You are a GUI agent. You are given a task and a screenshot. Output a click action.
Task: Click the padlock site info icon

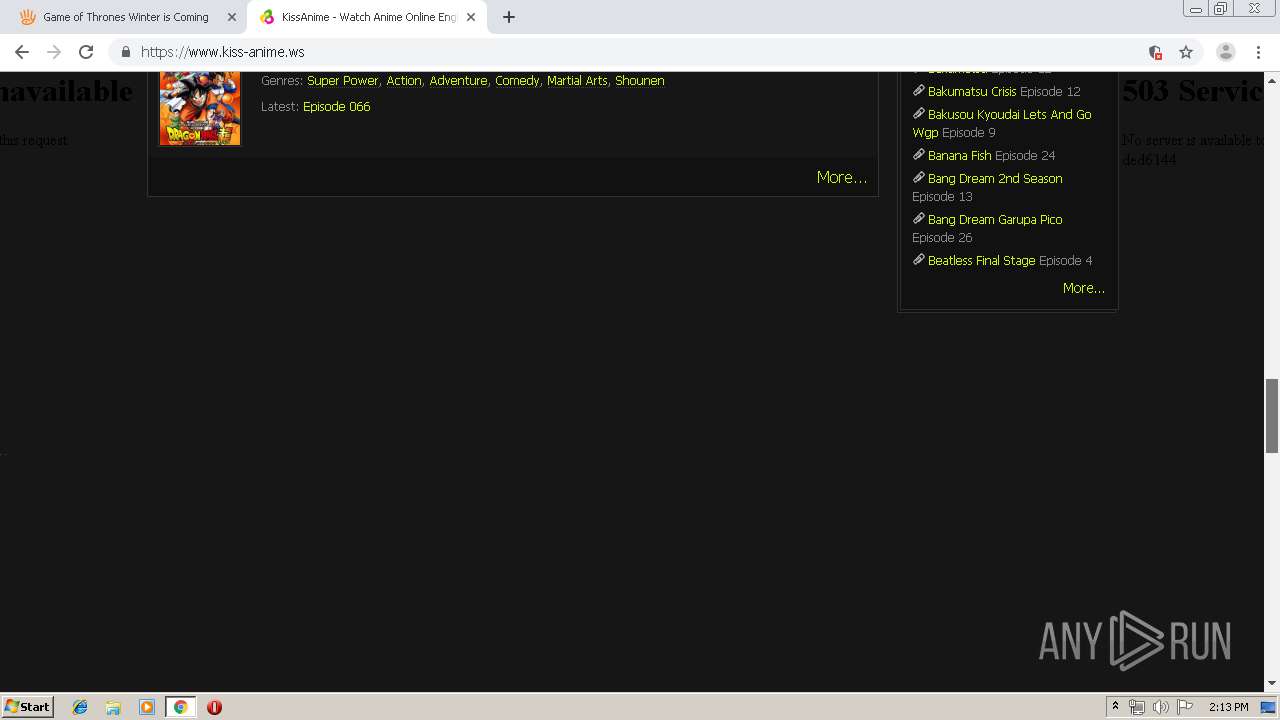126,52
